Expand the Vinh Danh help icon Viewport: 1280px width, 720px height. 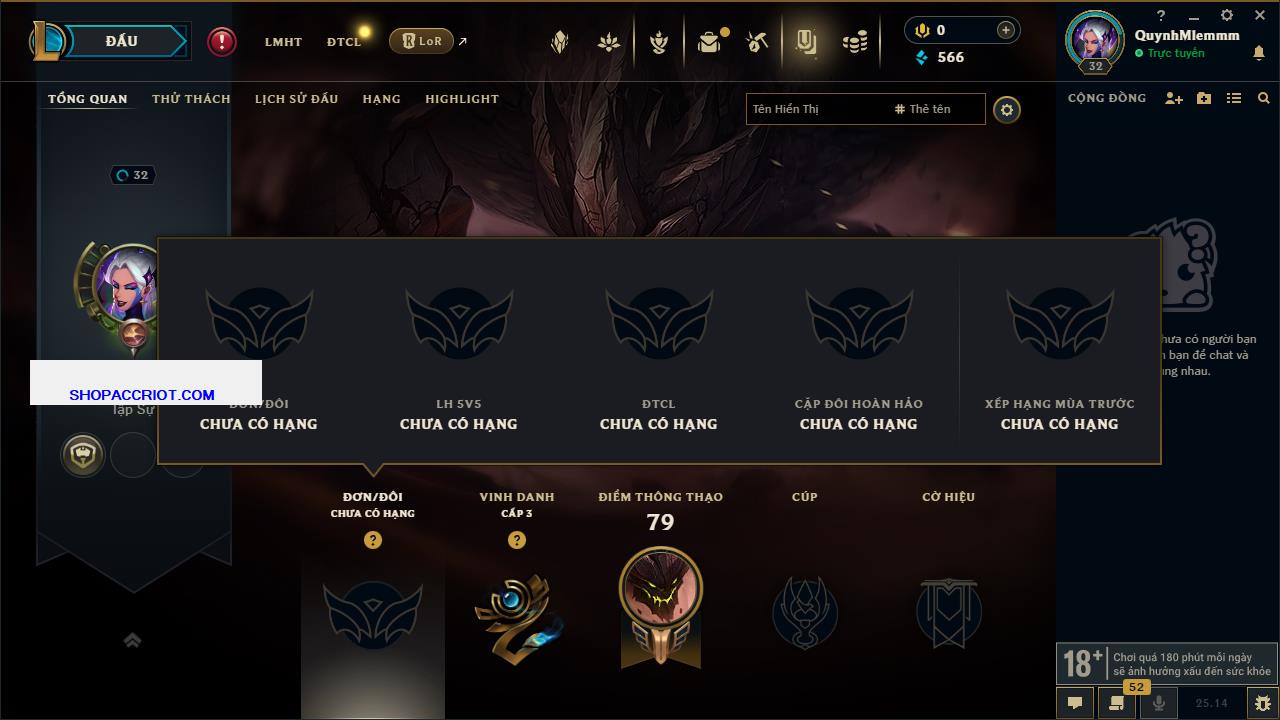[x=517, y=540]
